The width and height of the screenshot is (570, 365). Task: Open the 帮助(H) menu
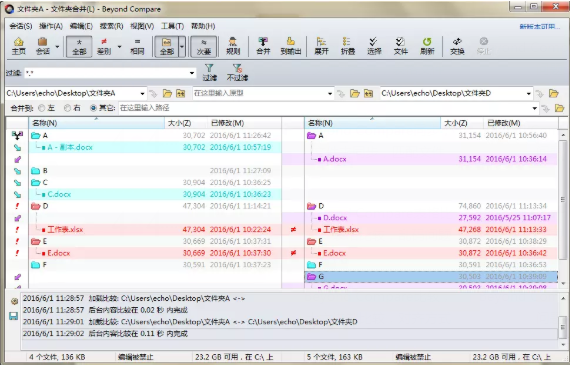point(203,26)
